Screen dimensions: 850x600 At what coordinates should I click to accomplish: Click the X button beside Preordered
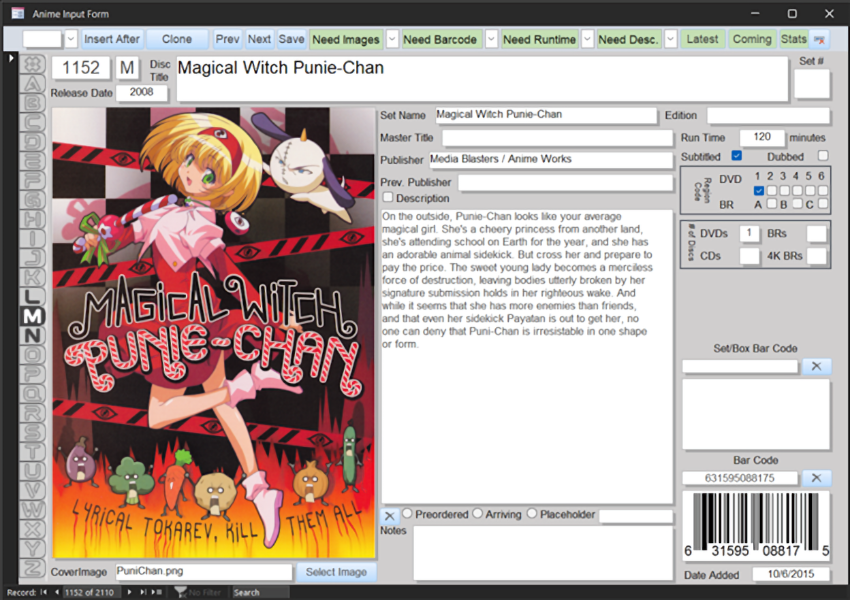pos(390,515)
